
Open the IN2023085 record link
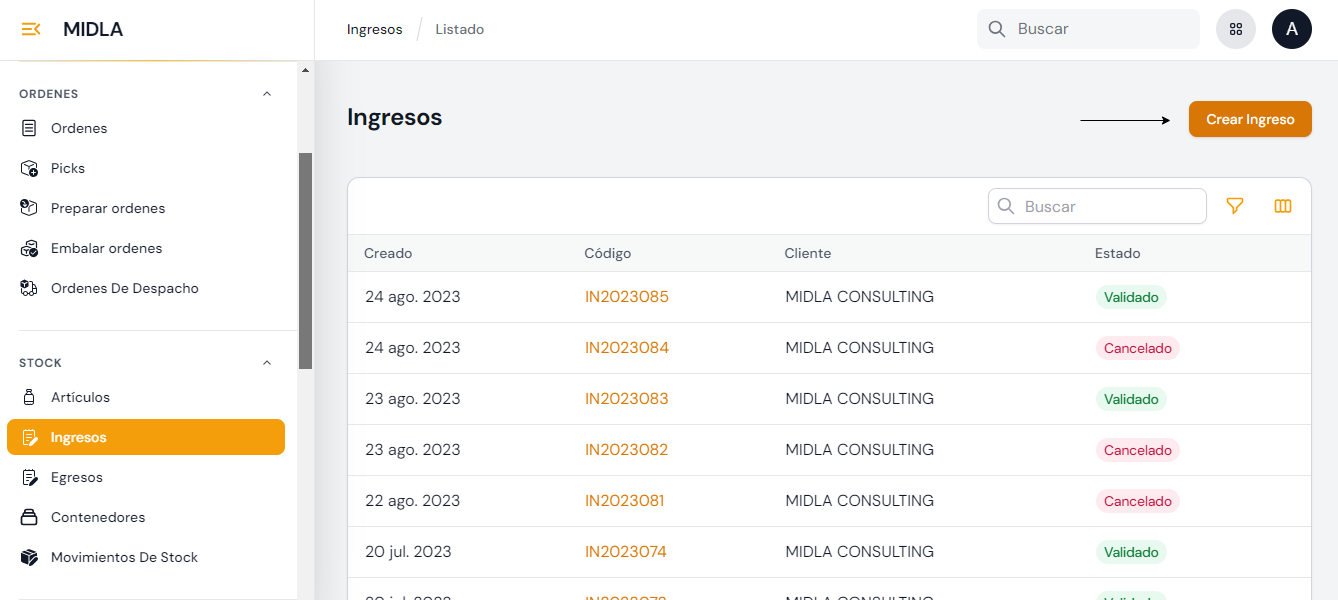click(x=626, y=297)
